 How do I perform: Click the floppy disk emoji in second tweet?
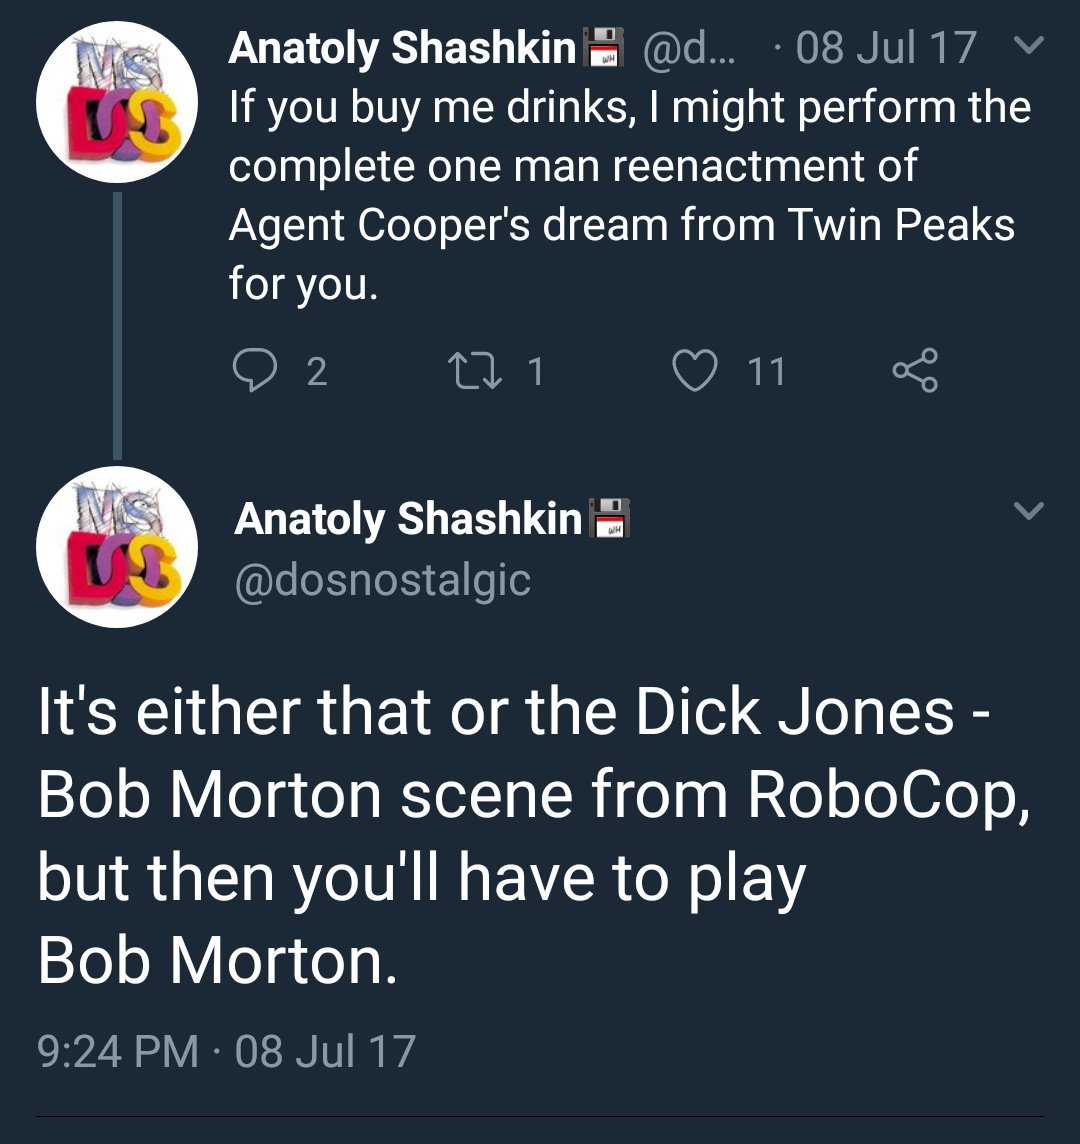609,518
